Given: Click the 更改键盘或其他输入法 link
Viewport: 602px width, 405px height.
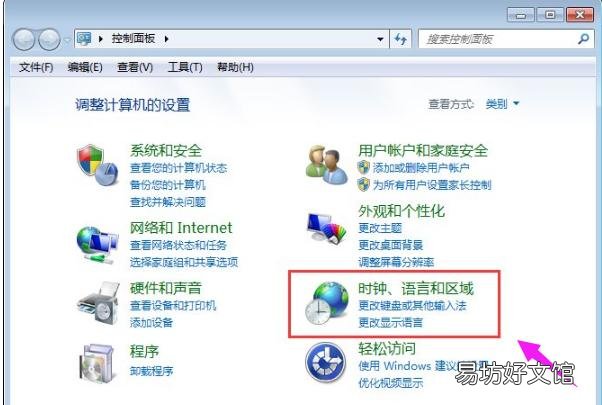Looking at the screenshot, I should [412, 306].
